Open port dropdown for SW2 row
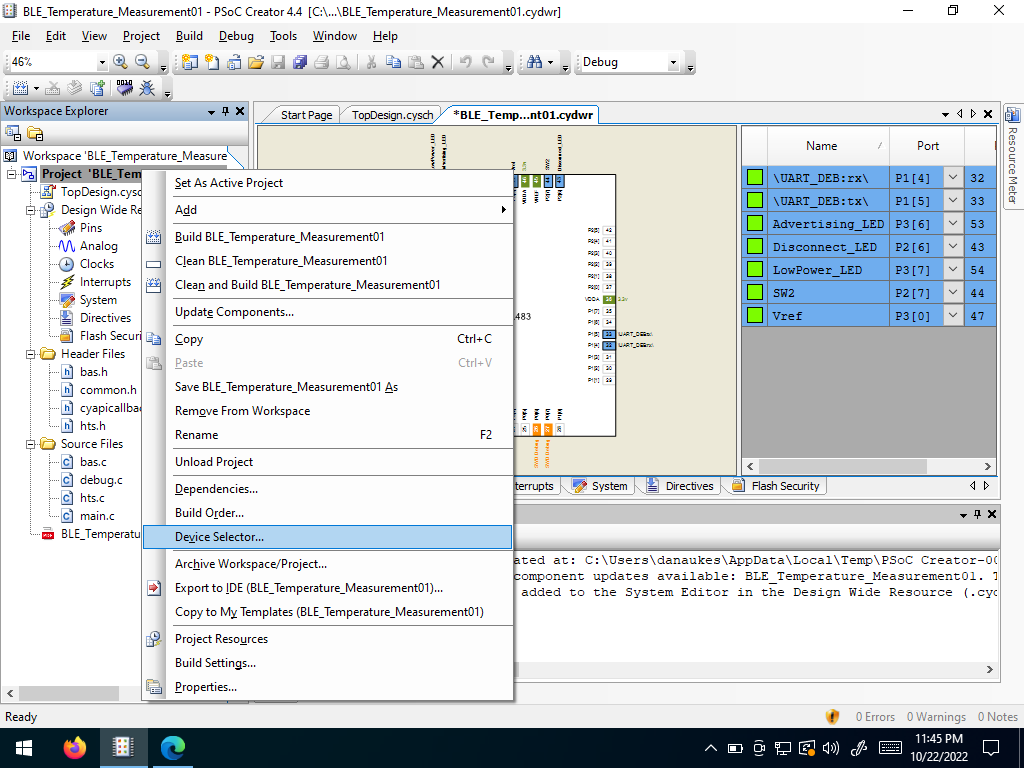The height and width of the screenshot is (768, 1024). (x=953, y=293)
